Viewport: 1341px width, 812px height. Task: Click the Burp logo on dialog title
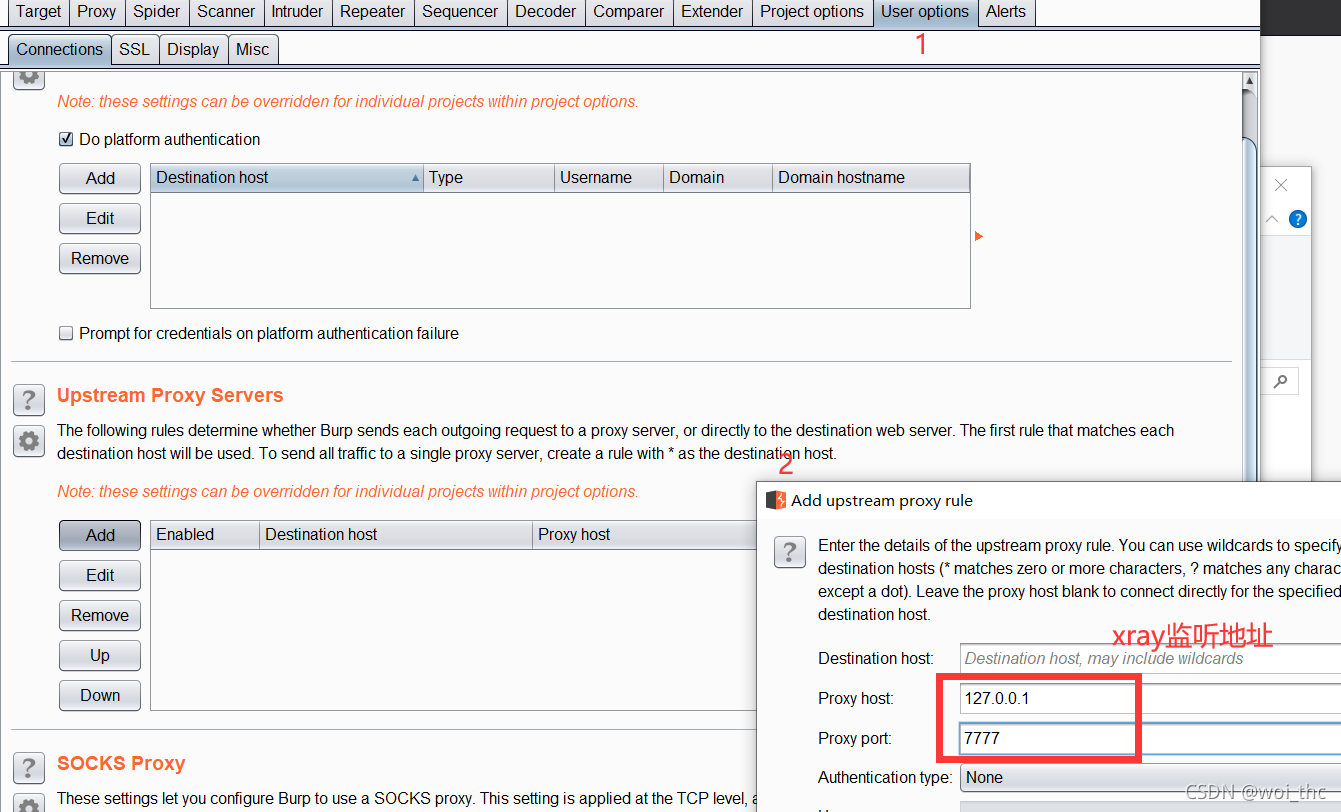pos(776,500)
